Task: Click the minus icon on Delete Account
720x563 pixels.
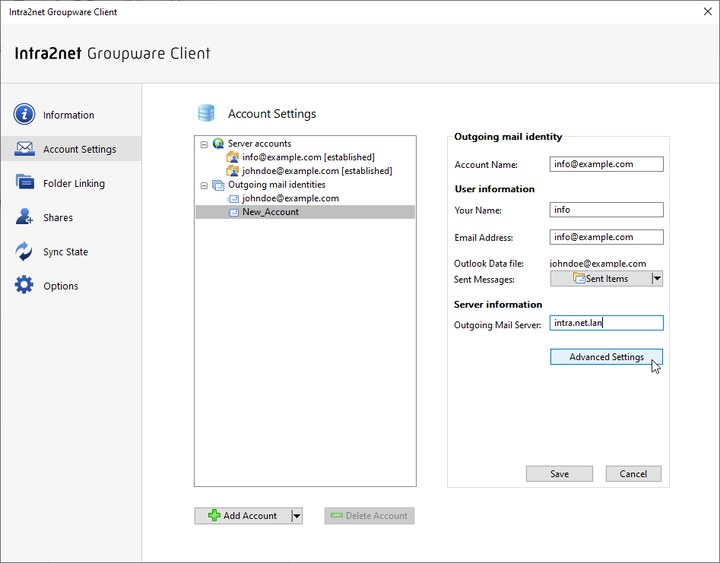Action: tap(337, 515)
